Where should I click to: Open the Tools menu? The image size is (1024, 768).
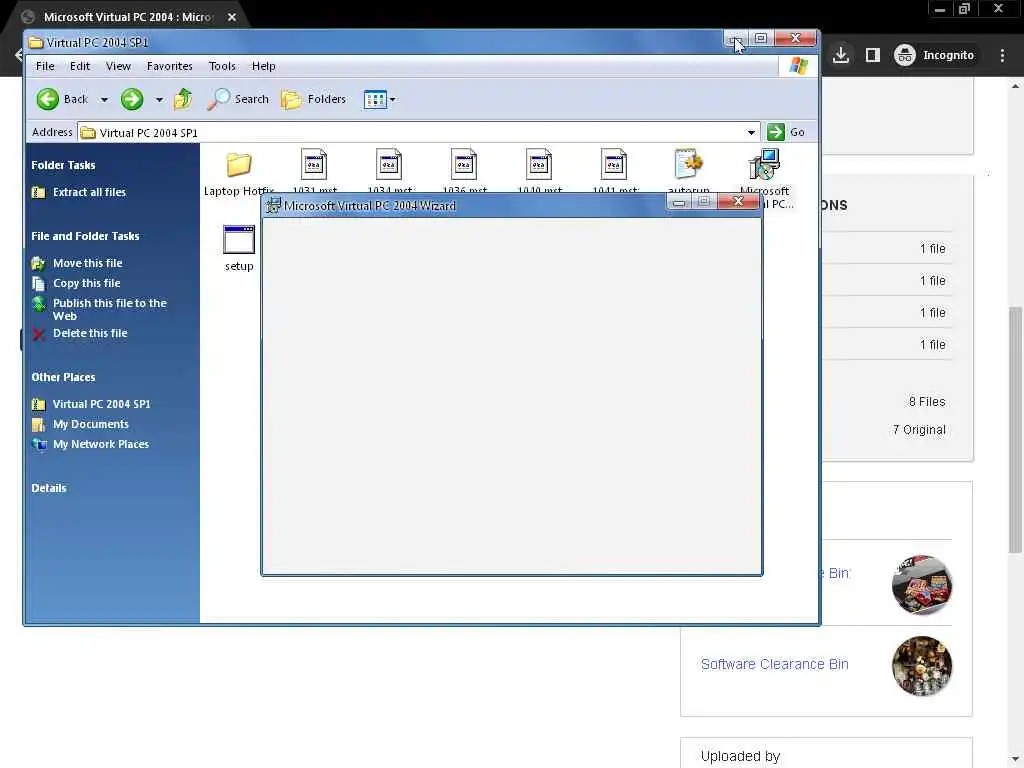tap(222, 66)
